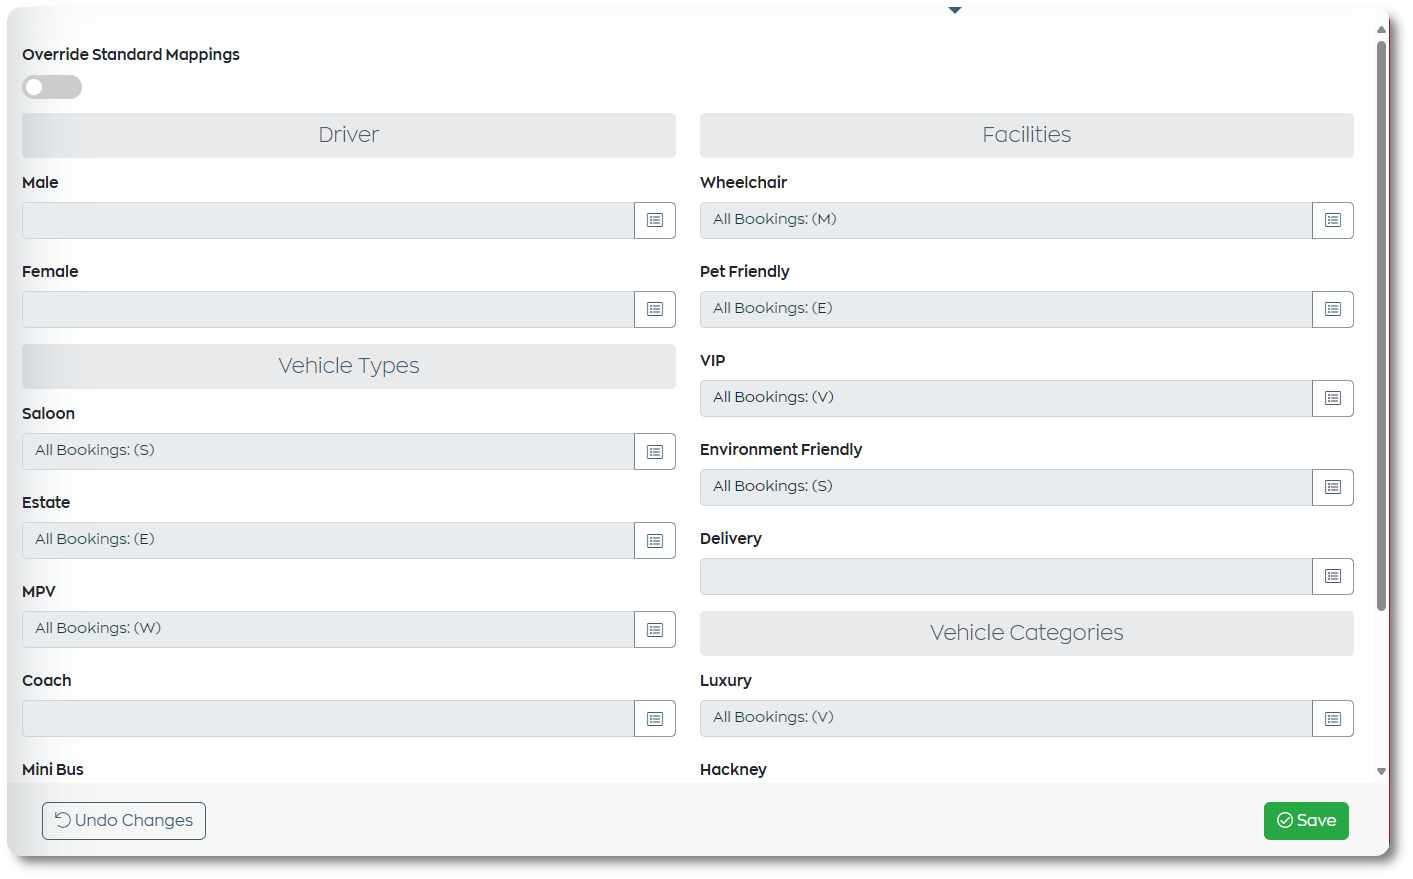The height and width of the screenshot is (879, 1413).
Task: Open list icon for Environment Friendly mapping
Action: coord(1333,487)
